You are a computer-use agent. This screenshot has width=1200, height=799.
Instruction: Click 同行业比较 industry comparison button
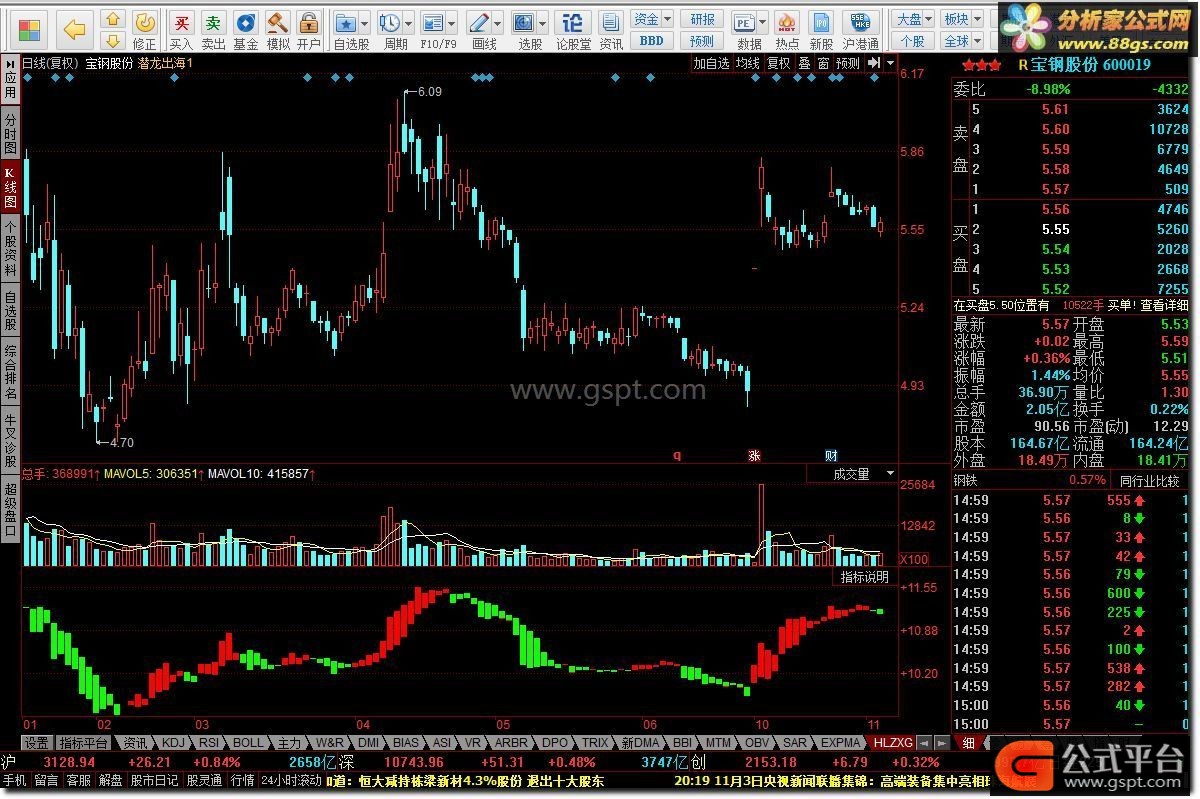1150,480
